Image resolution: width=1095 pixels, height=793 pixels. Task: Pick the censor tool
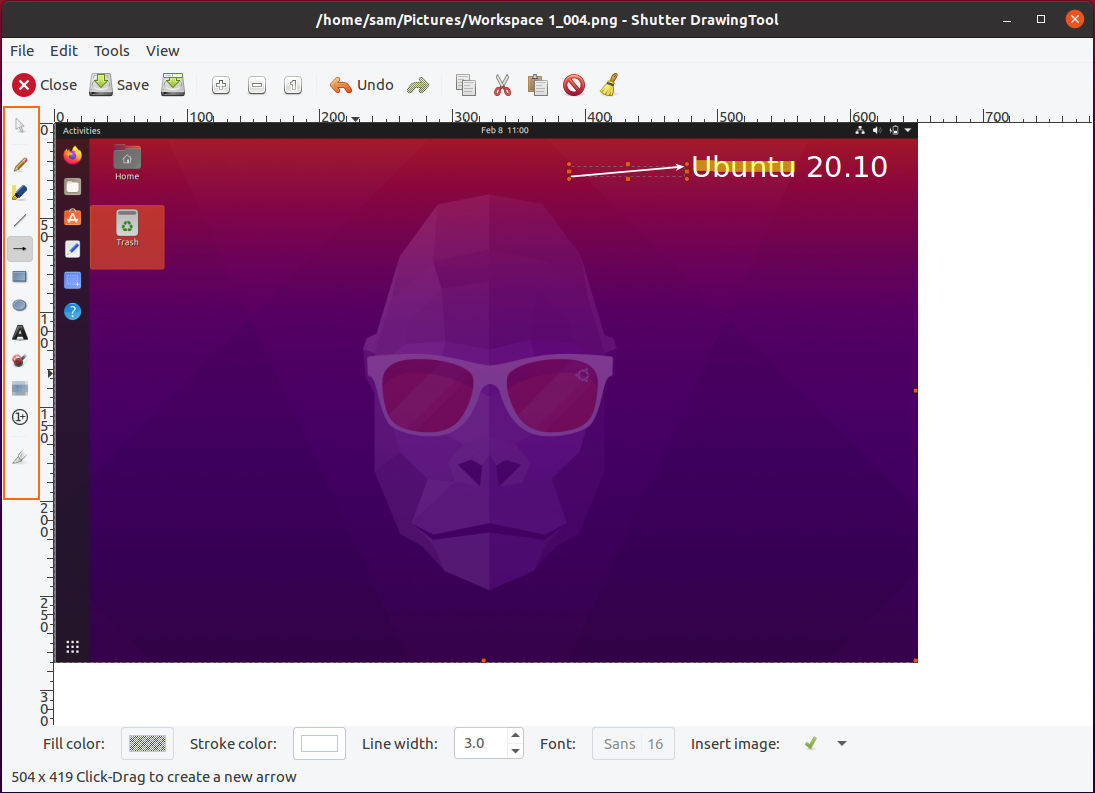tap(20, 361)
